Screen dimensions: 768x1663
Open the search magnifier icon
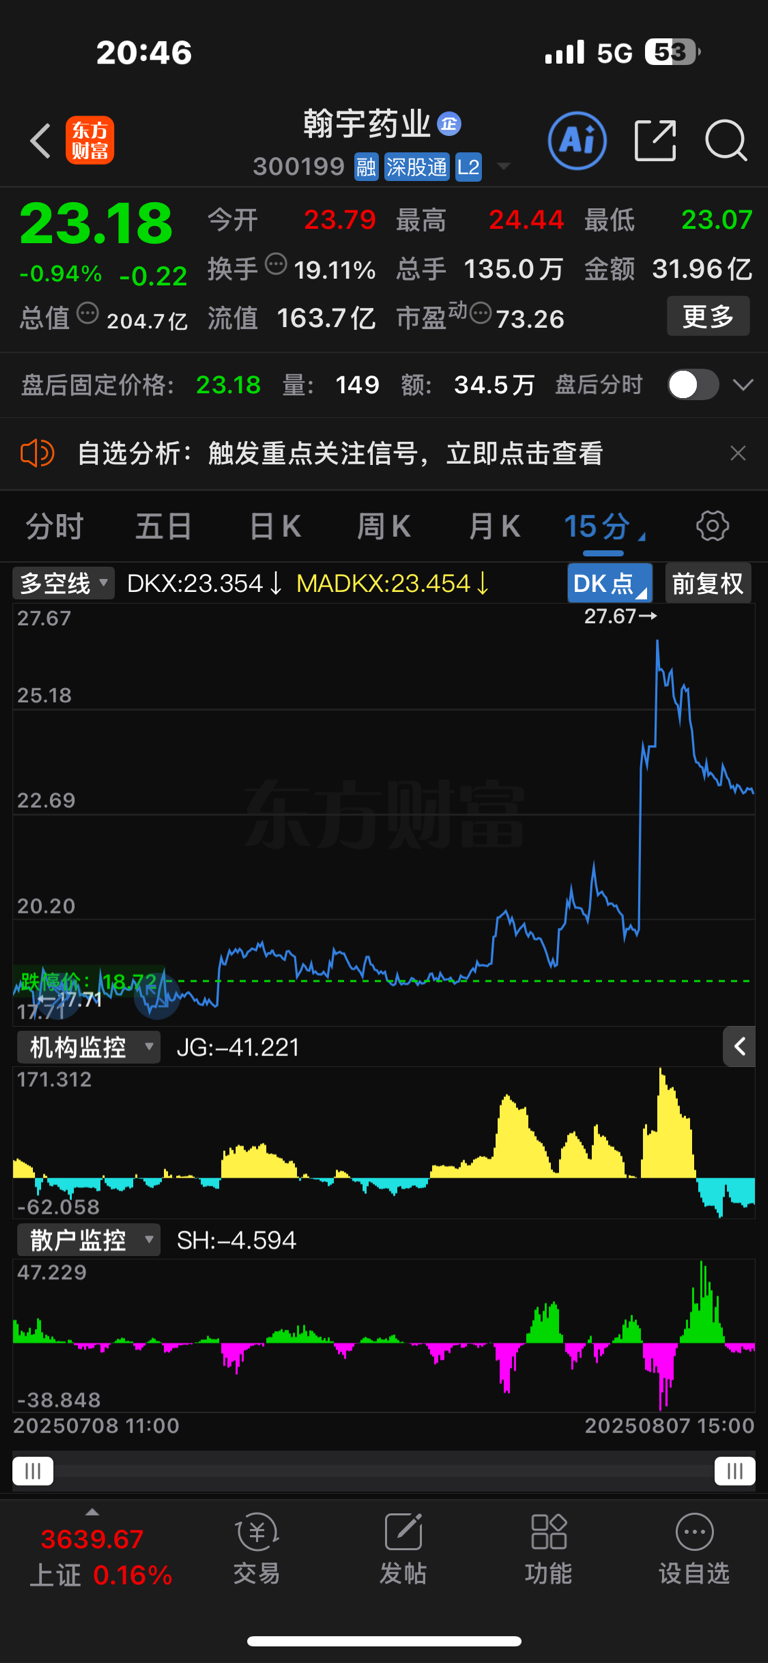point(726,141)
